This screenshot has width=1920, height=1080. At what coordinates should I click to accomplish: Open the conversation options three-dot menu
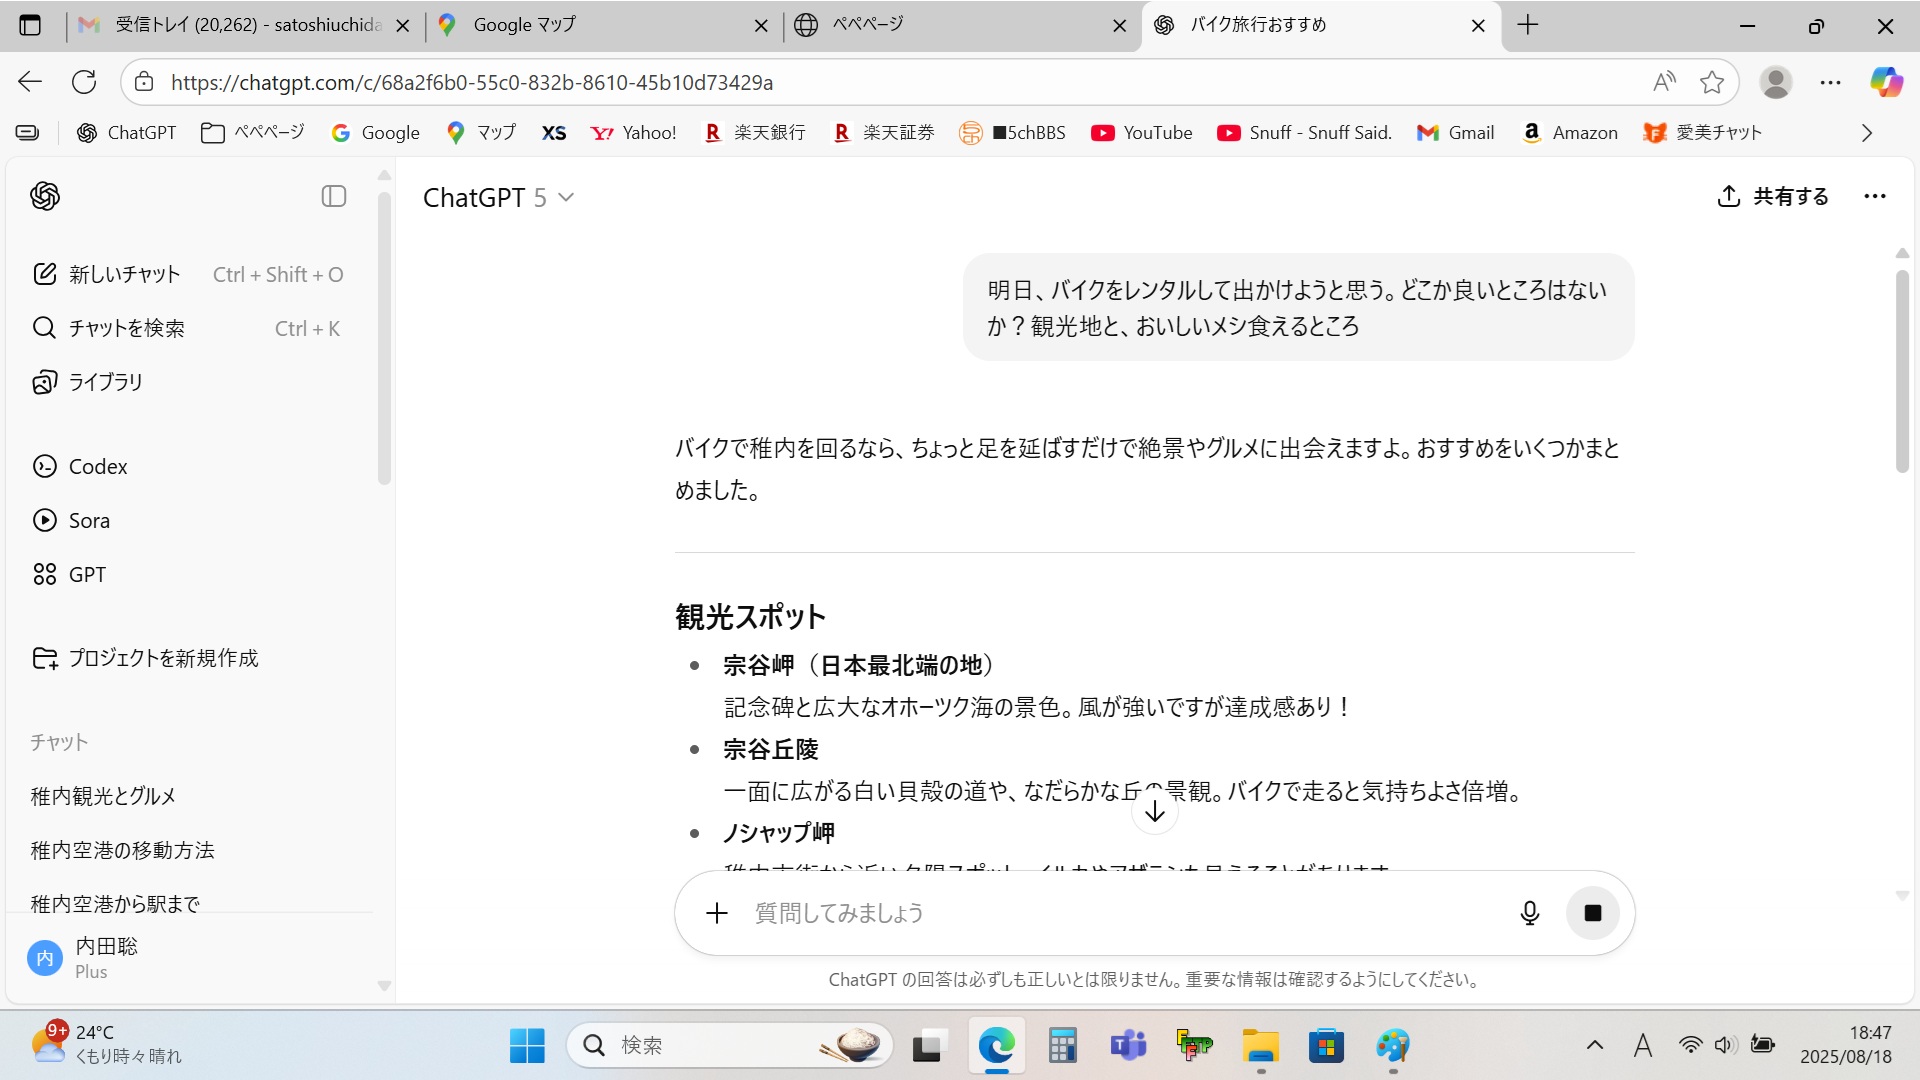click(x=1875, y=196)
